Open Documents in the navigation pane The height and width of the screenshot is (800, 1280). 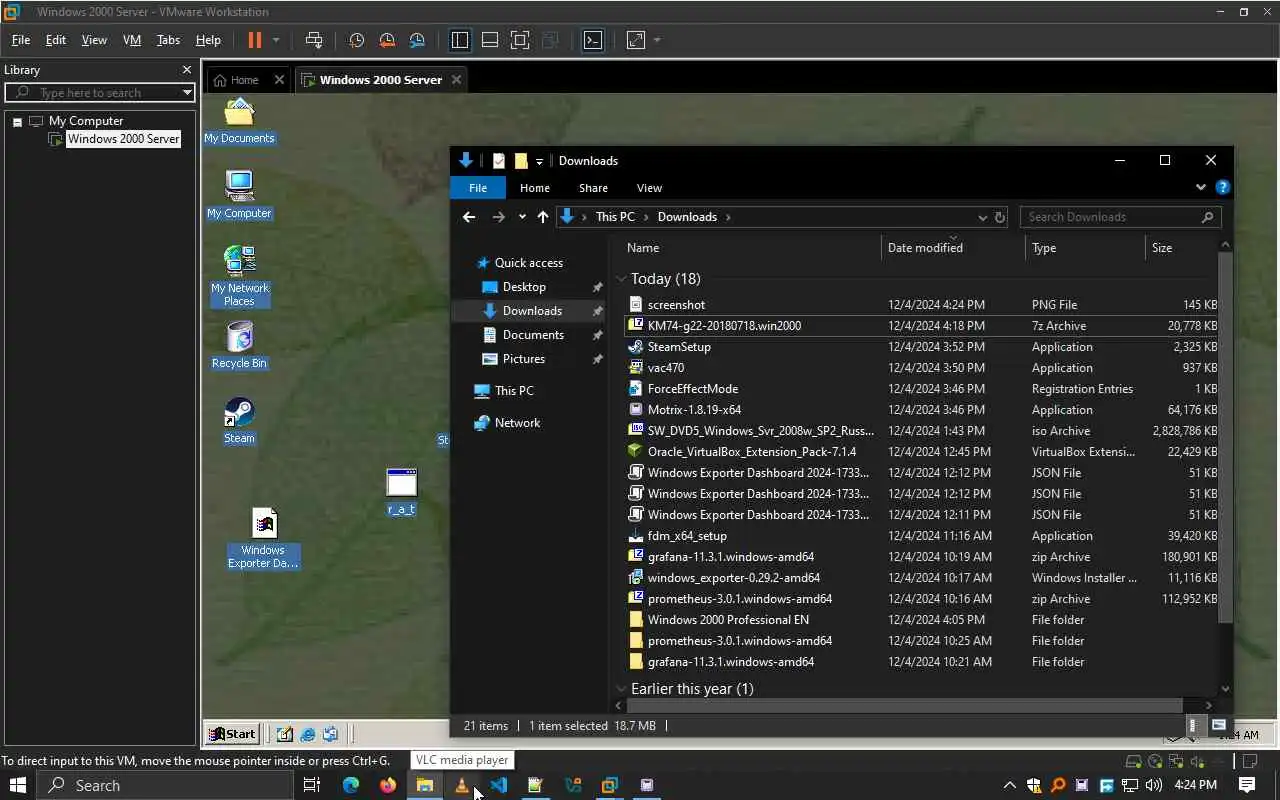pyautogui.click(x=533, y=335)
